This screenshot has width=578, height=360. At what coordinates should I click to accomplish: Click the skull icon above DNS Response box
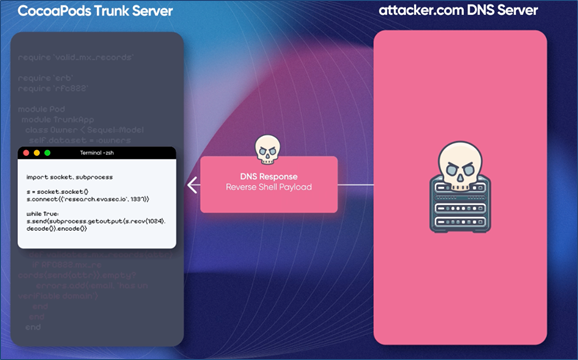coord(268,149)
